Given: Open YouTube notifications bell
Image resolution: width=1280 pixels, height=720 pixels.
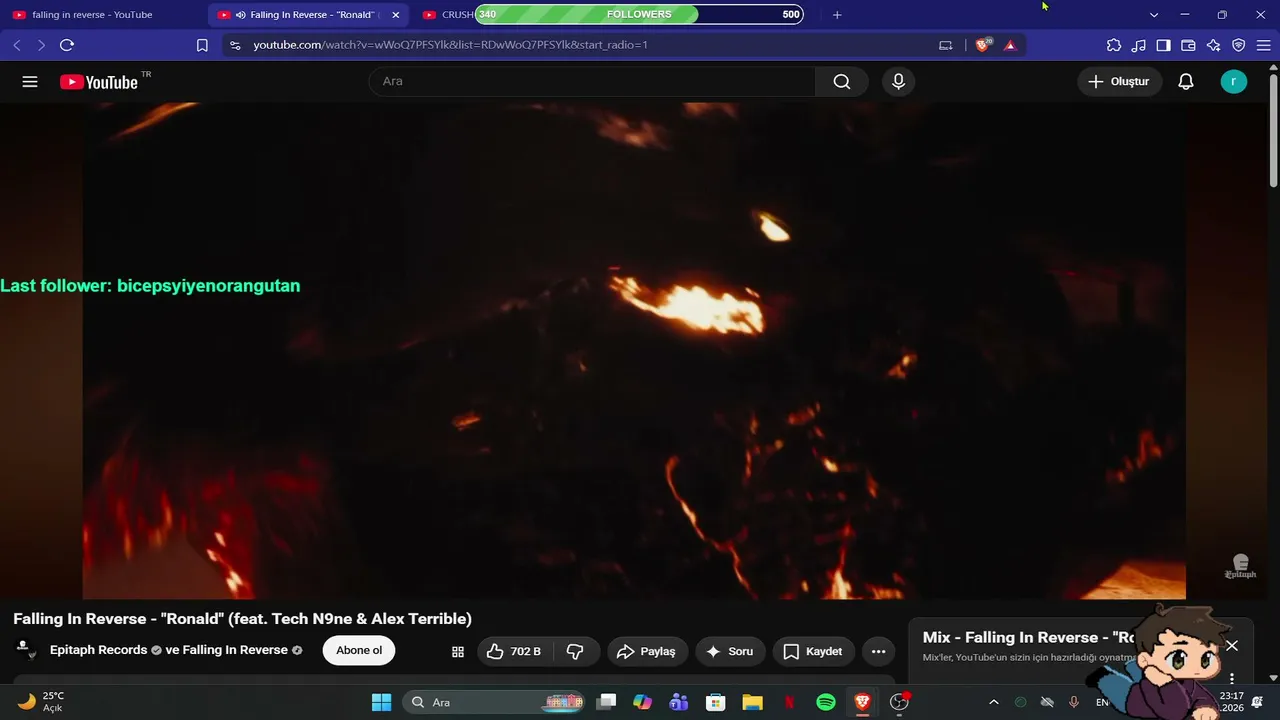Looking at the screenshot, I should 1186,82.
